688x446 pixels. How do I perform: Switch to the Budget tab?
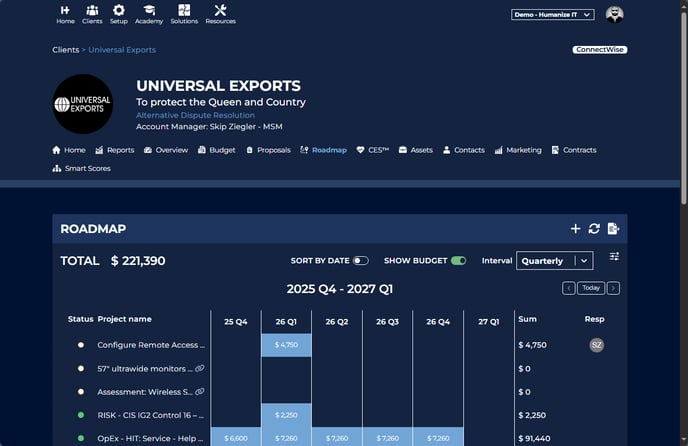tap(217, 150)
